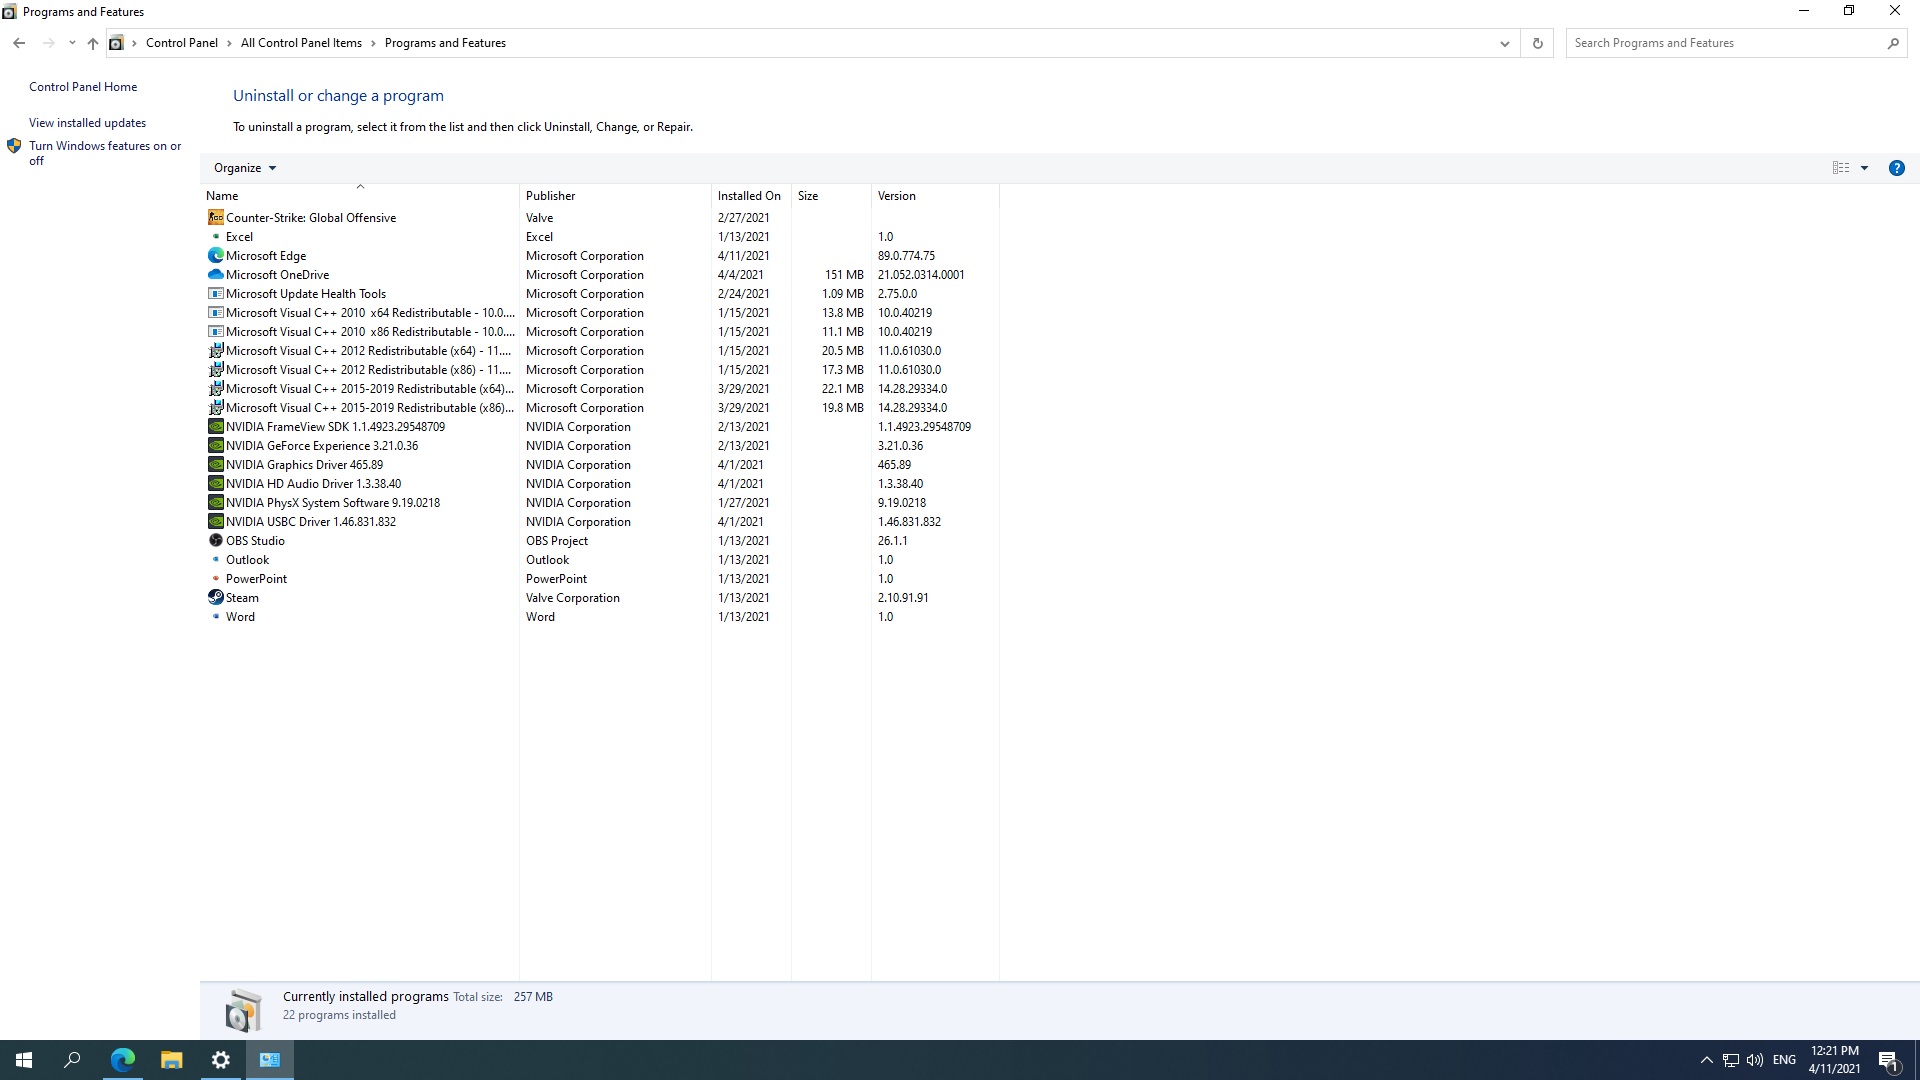
Task: Open the help question mark icon
Action: [x=1896, y=168]
